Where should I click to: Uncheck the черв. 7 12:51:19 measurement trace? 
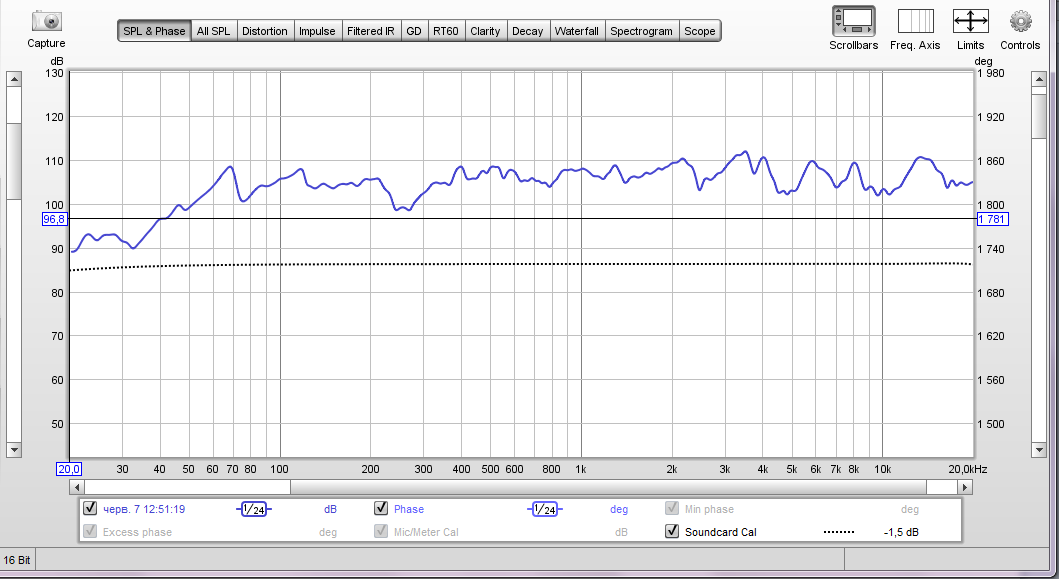[x=91, y=509]
